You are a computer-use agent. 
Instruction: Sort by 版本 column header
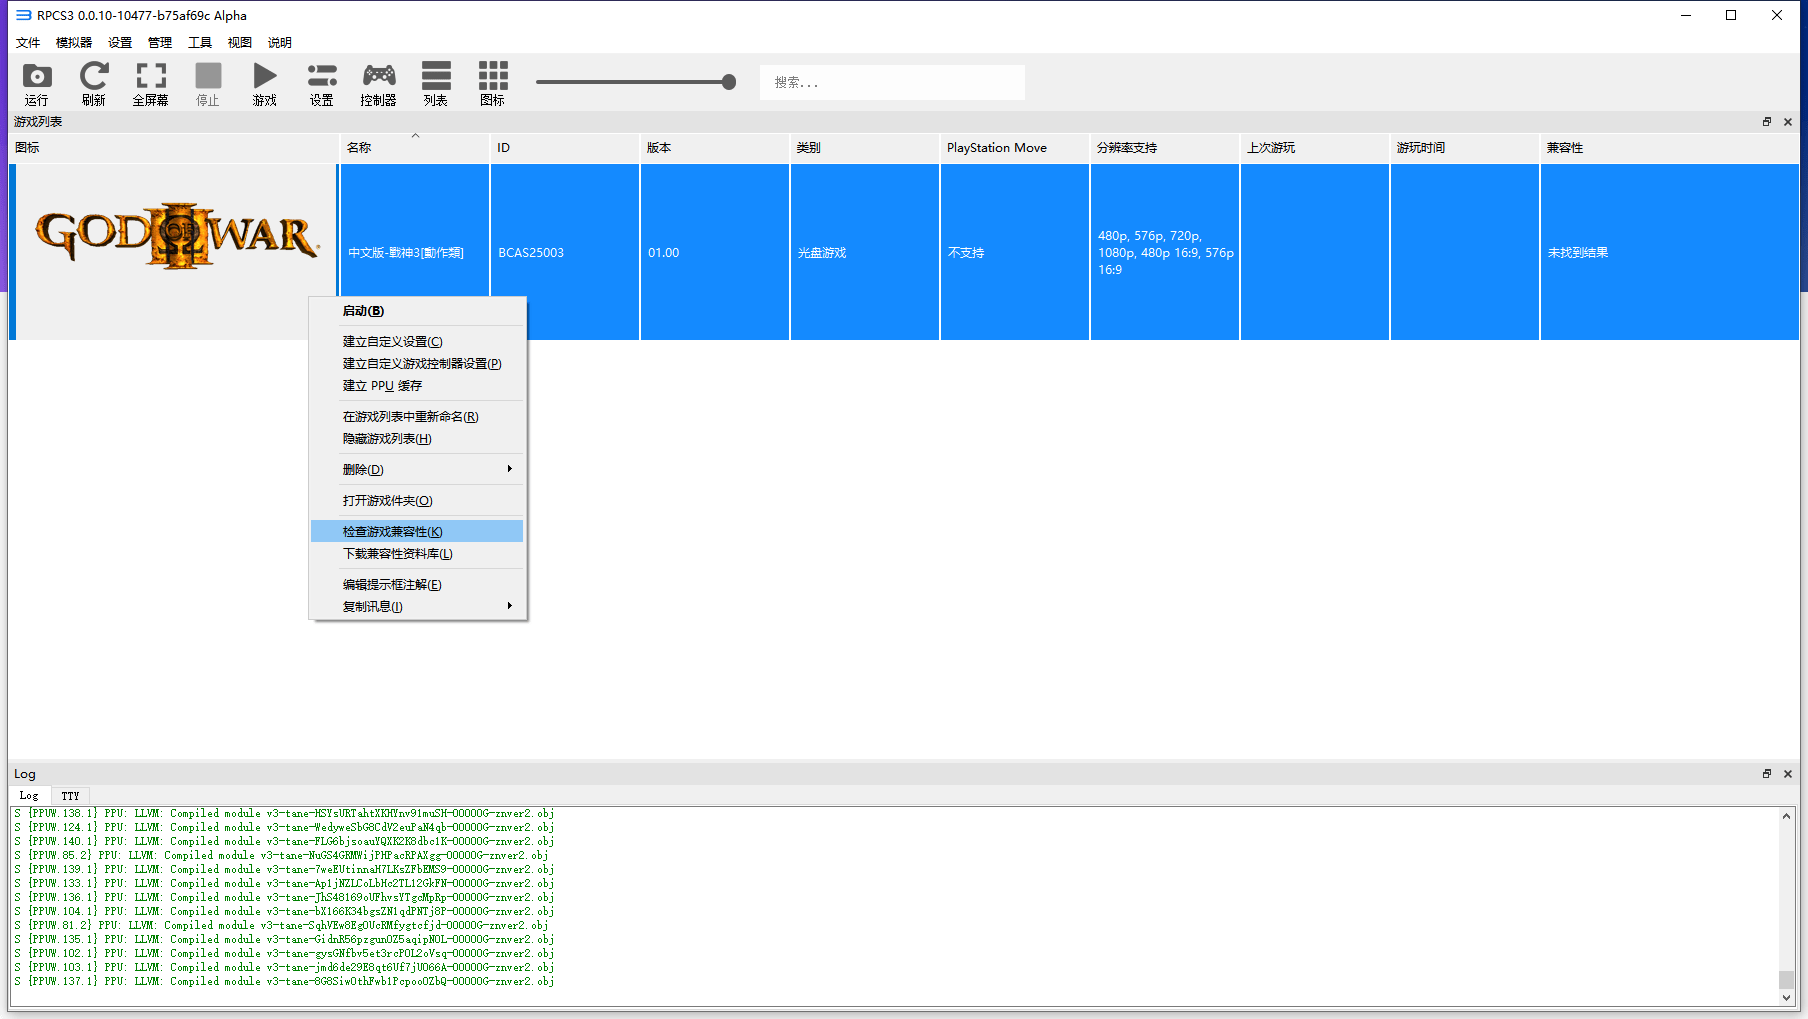point(715,148)
